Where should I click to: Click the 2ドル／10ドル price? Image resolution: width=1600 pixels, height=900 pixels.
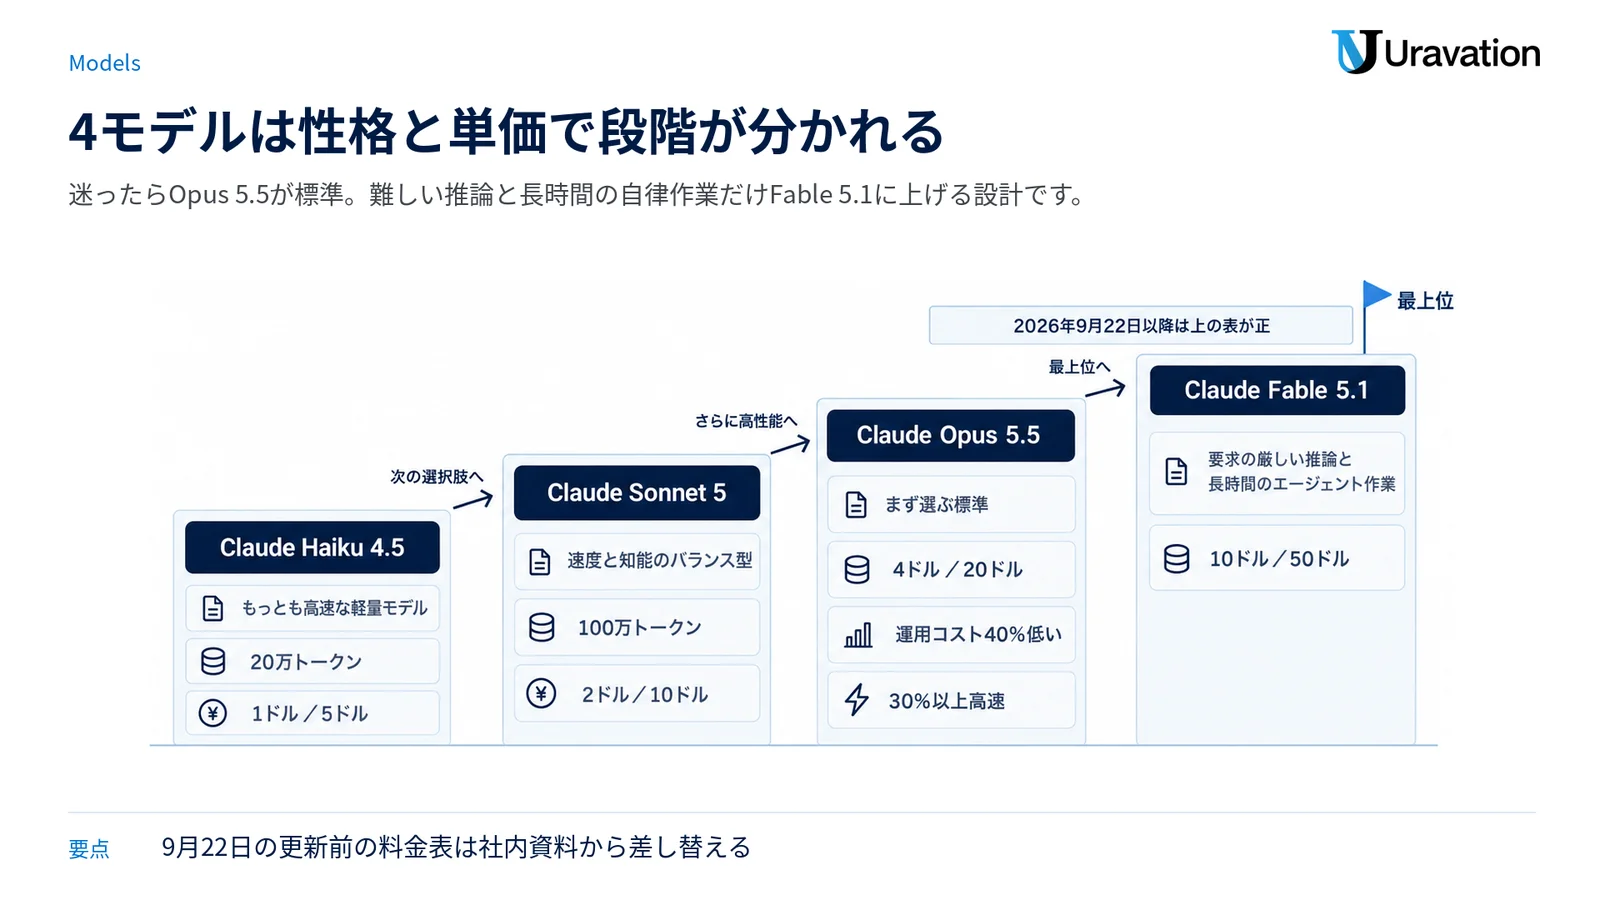[645, 694]
